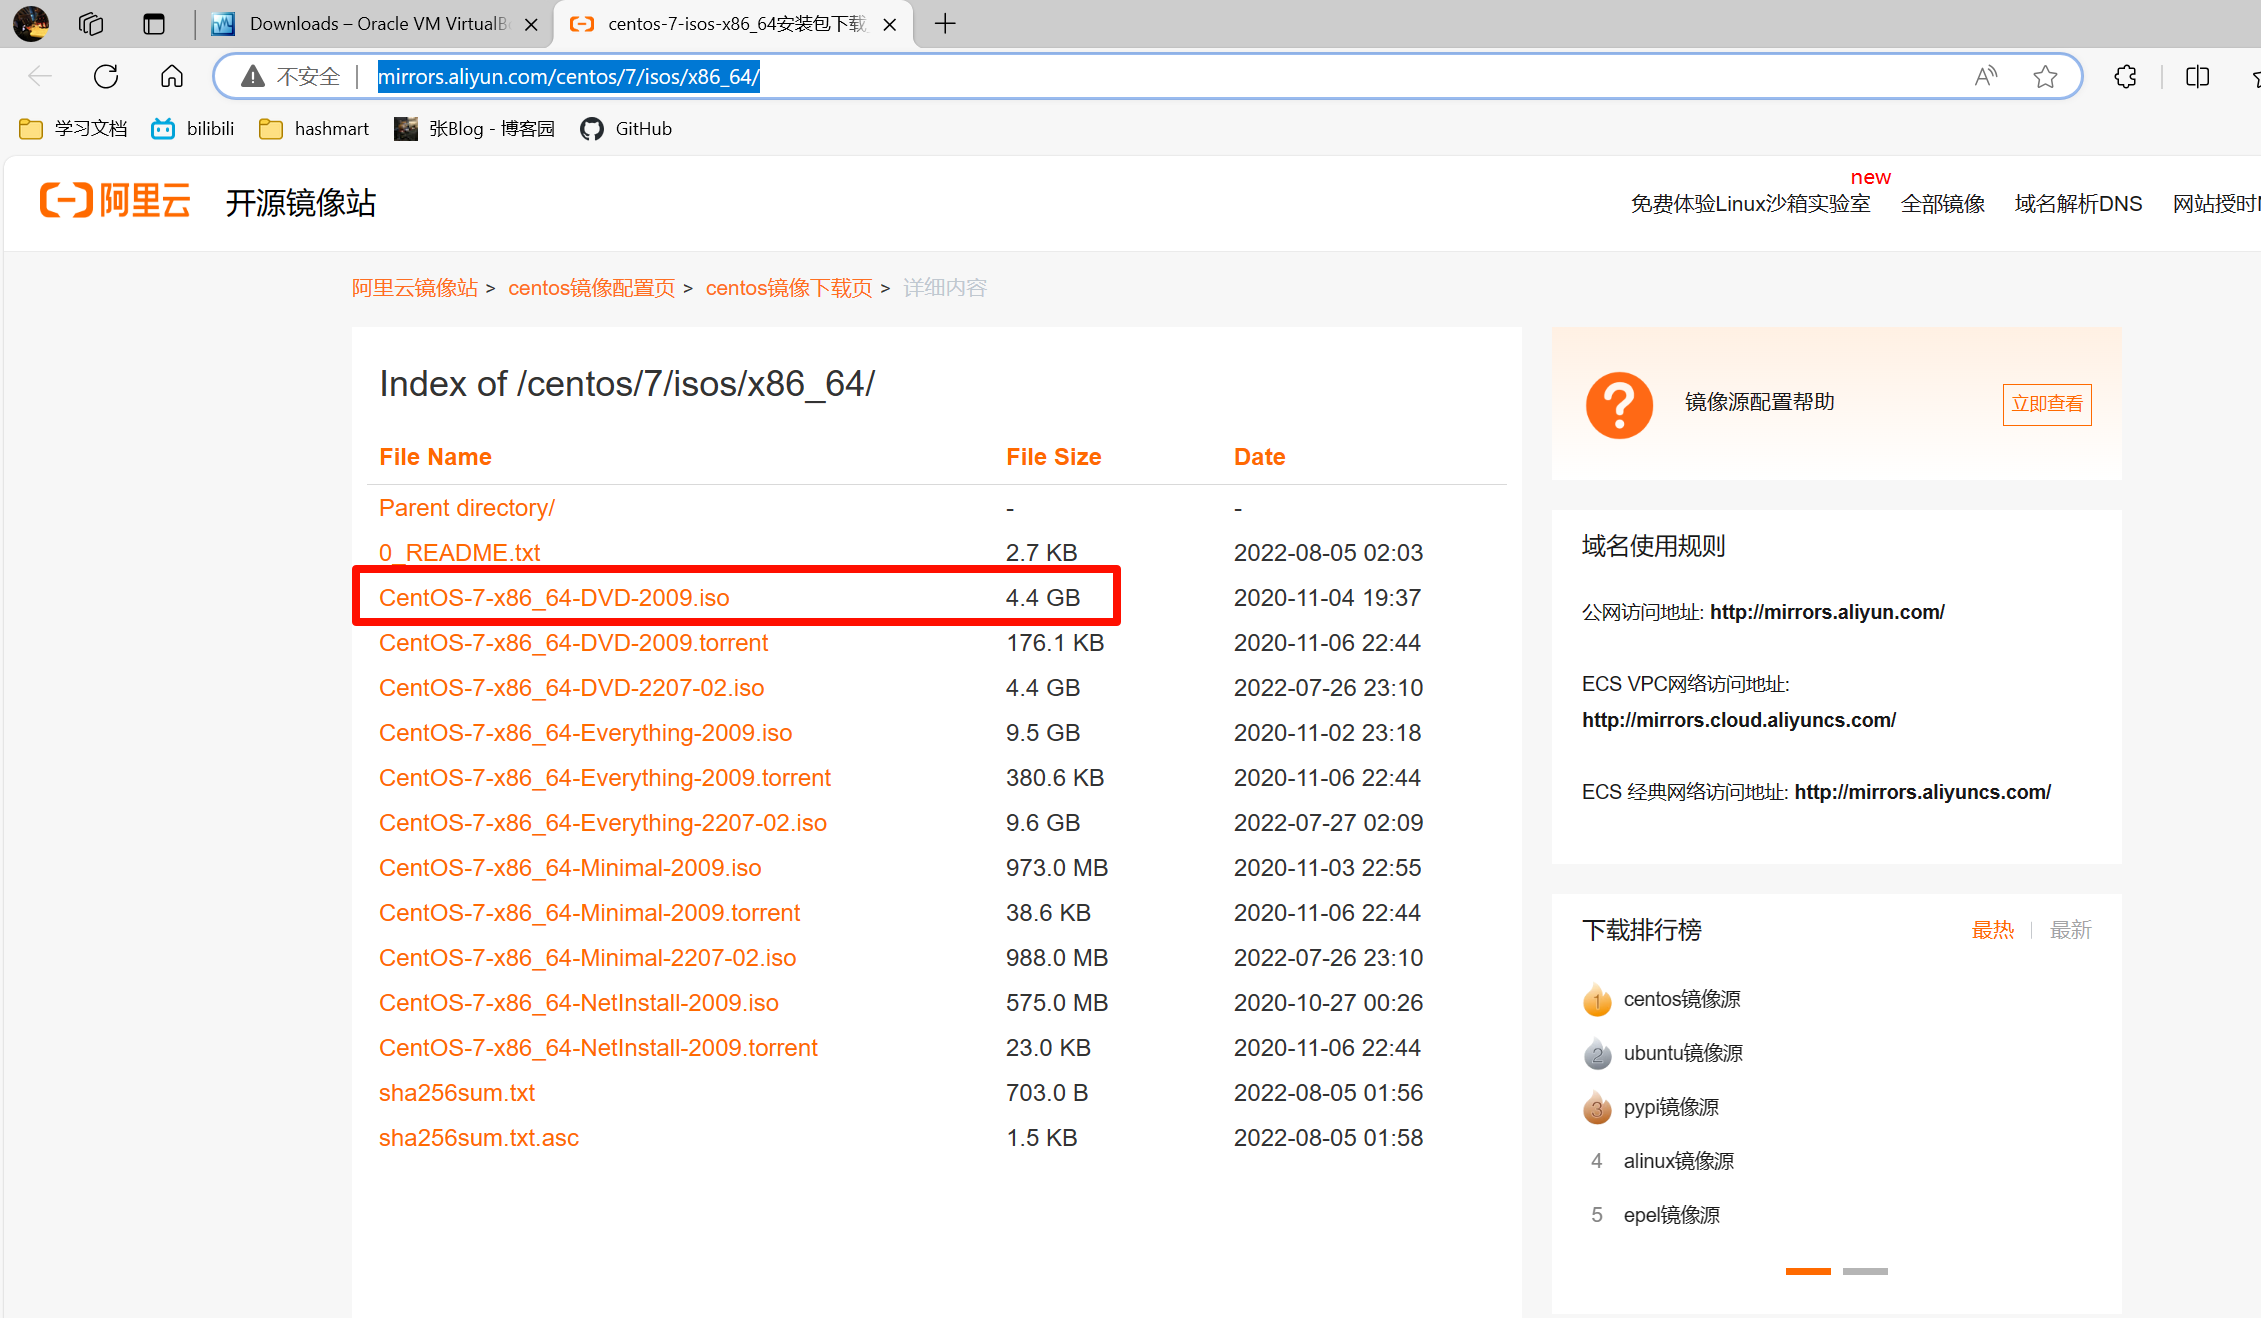Image resolution: width=2261 pixels, height=1318 pixels.
Task: Switch ranking to 最热 tab
Action: tap(1992, 930)
